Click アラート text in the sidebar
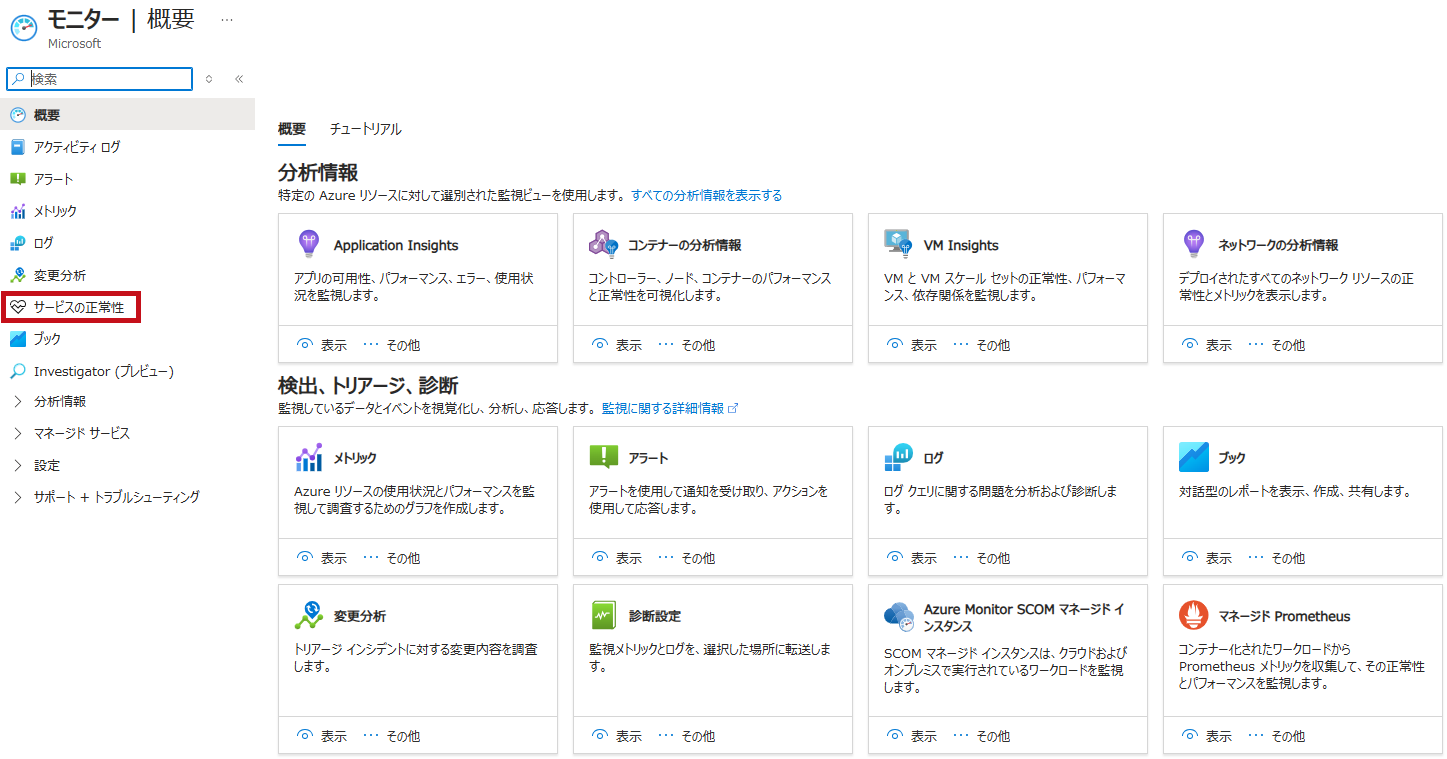The image size is (1447, 759). tap(53, 179)
